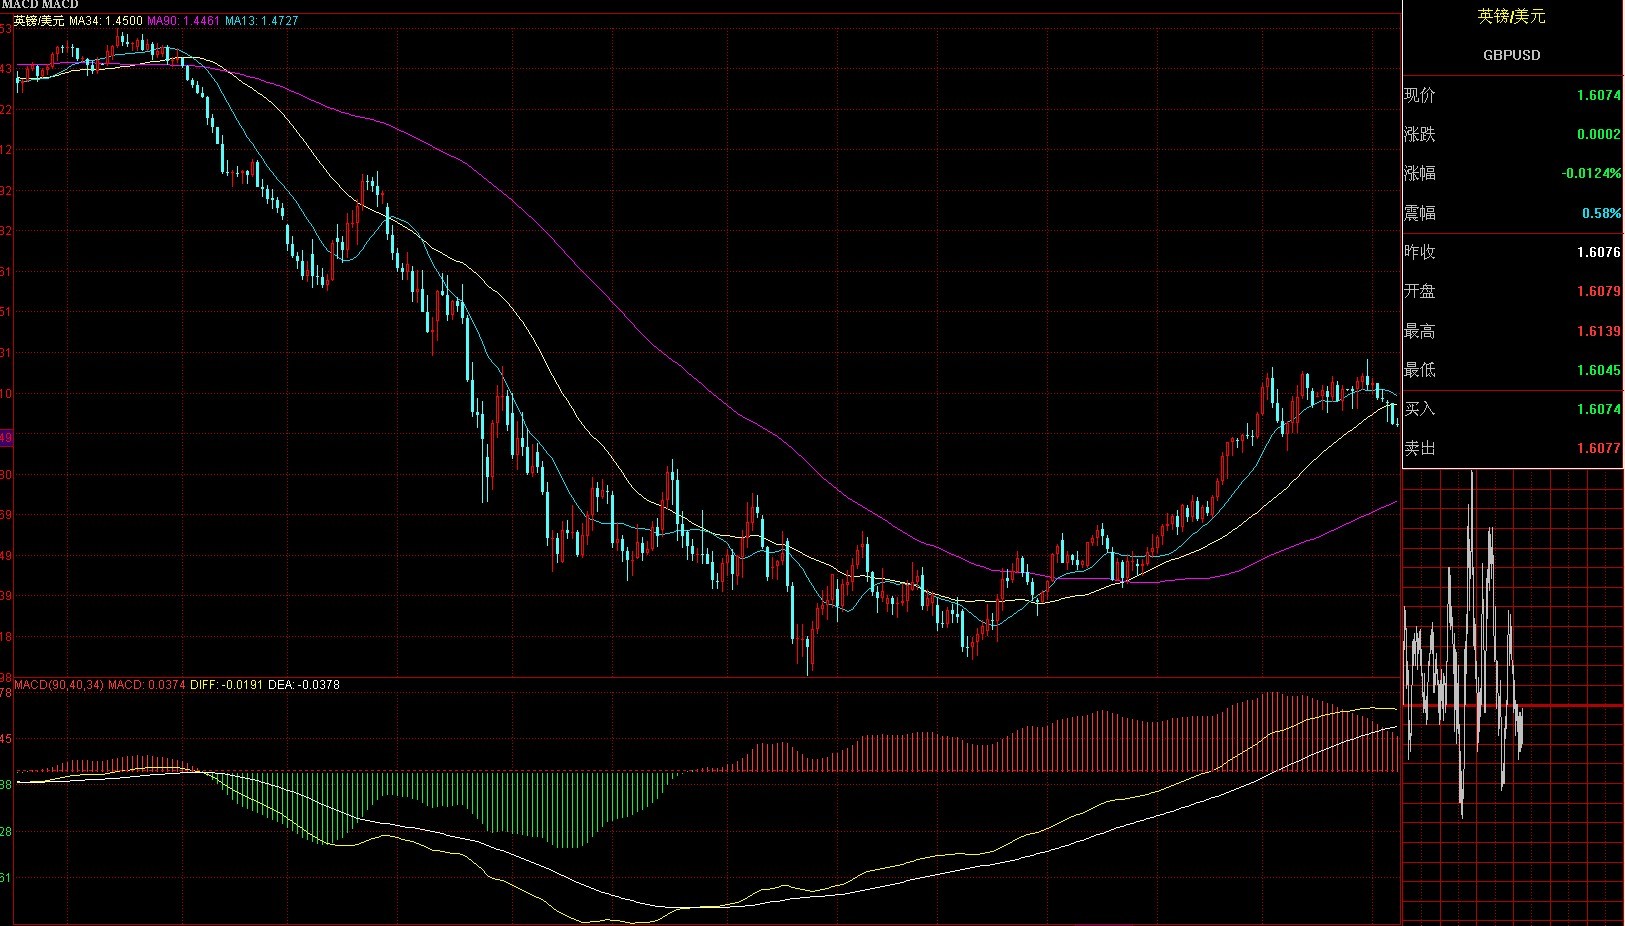Click the low price 1.6045
This screenshot has width=1625, height=926.
tap(1598, 370)
